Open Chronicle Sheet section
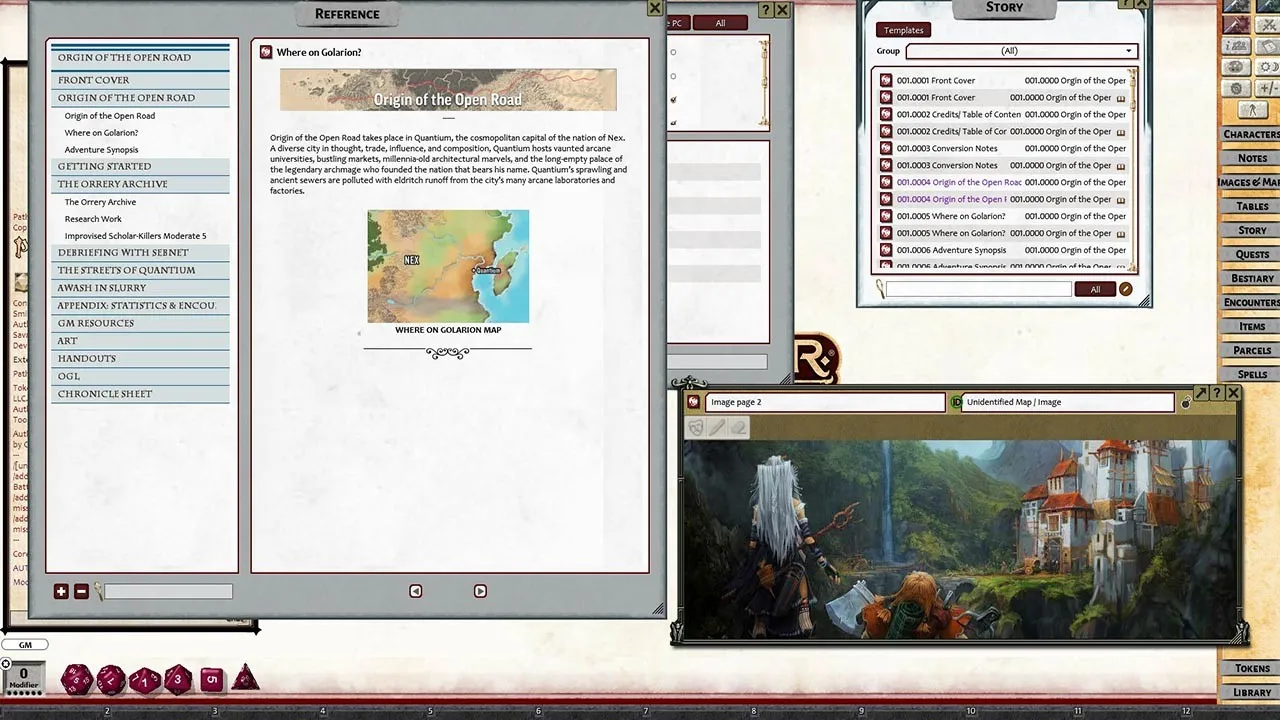This screenshot has width=1280, height=720. (x=141, y=394)
